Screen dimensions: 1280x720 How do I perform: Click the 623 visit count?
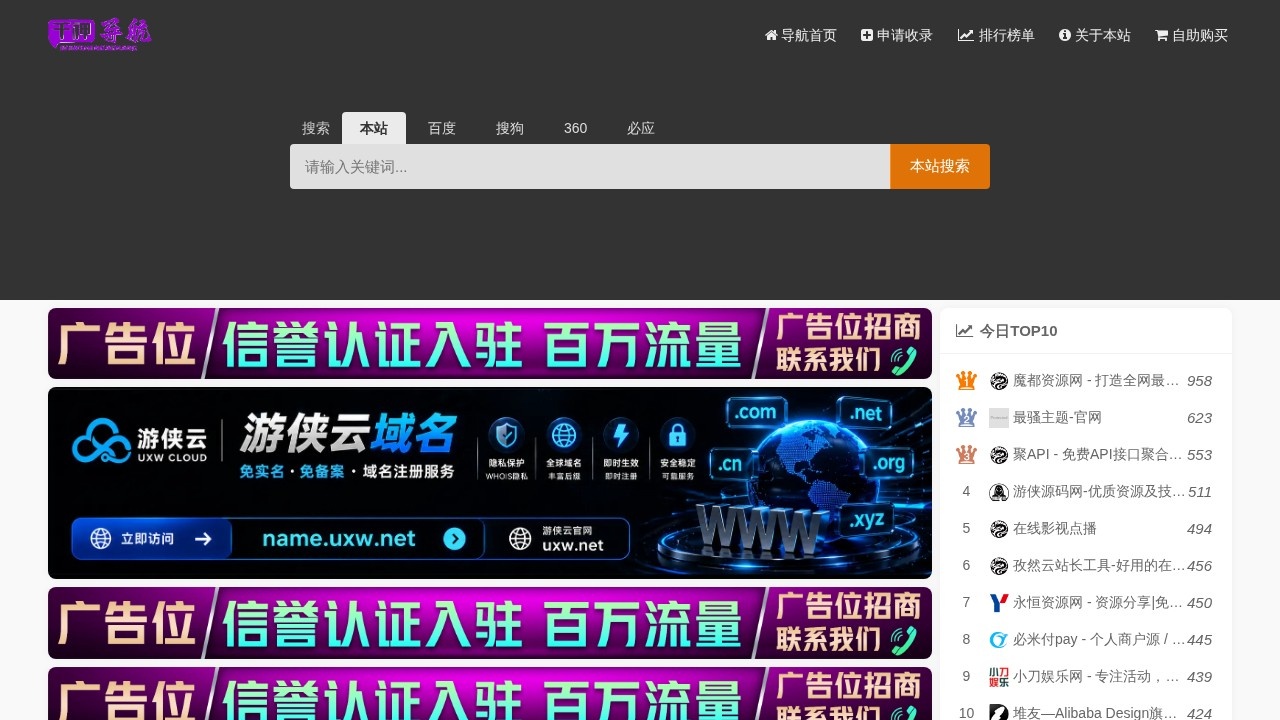click(x=1199, y=418)
